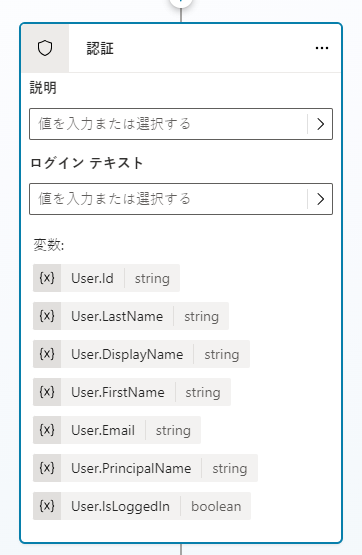Open the three-dot menu of 認証 node

(x=322, y=48)
